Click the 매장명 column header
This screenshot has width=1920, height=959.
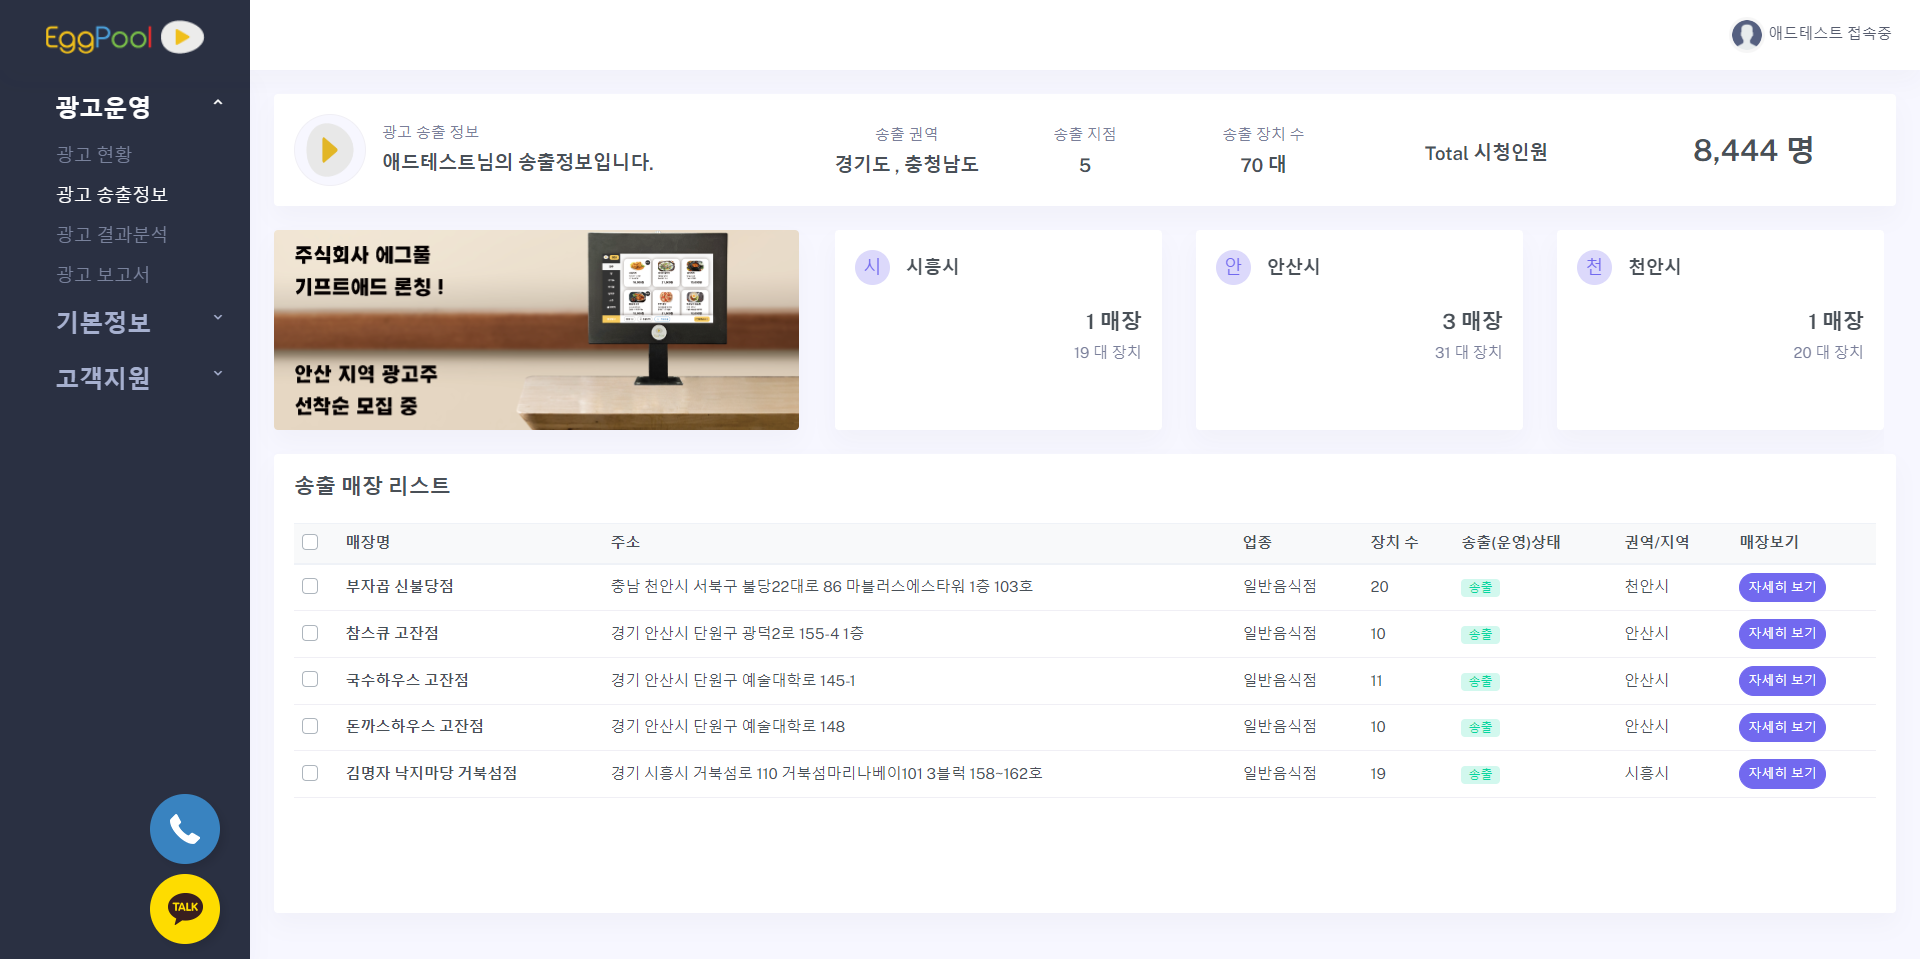click(368, 542)
